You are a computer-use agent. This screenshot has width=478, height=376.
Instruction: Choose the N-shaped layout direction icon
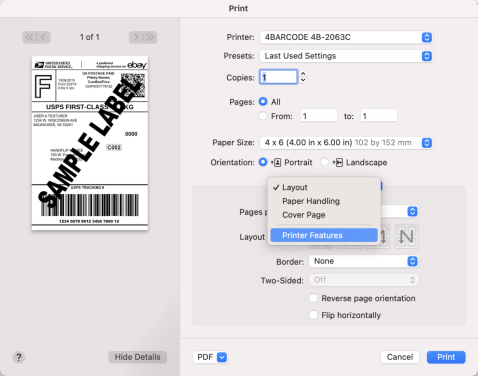tap(406, 237)
